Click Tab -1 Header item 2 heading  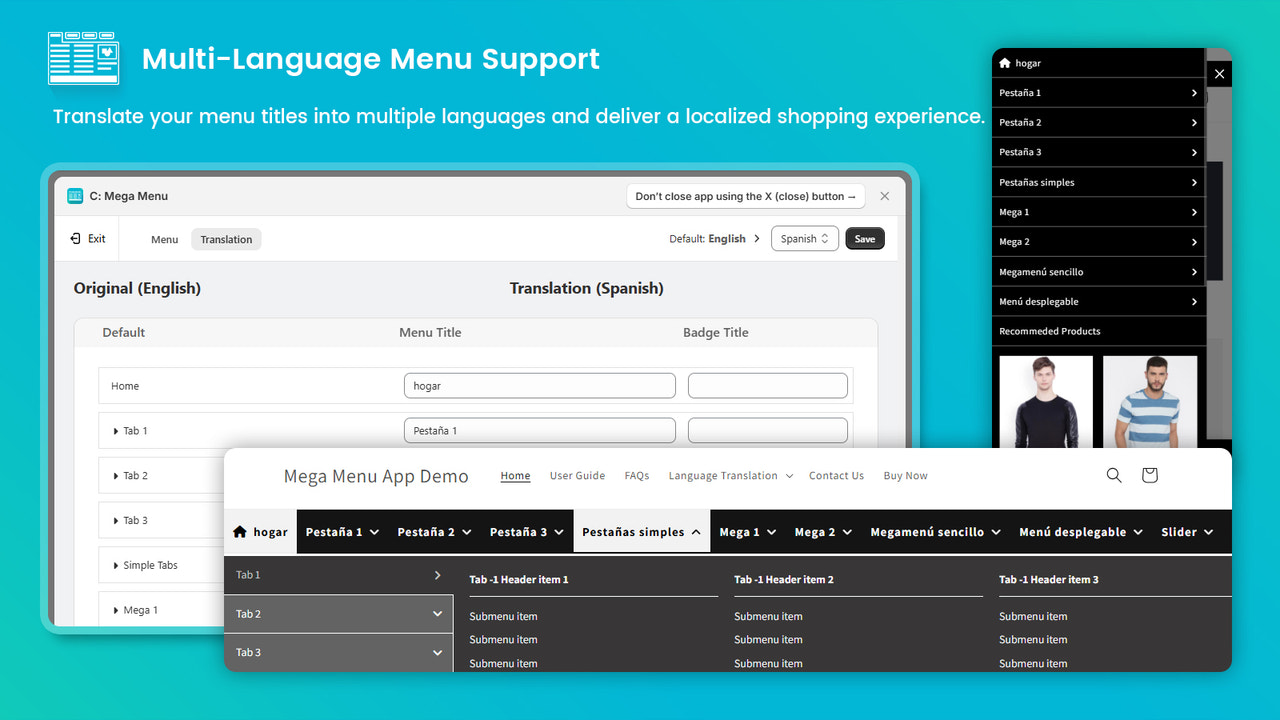pos(784,580)
